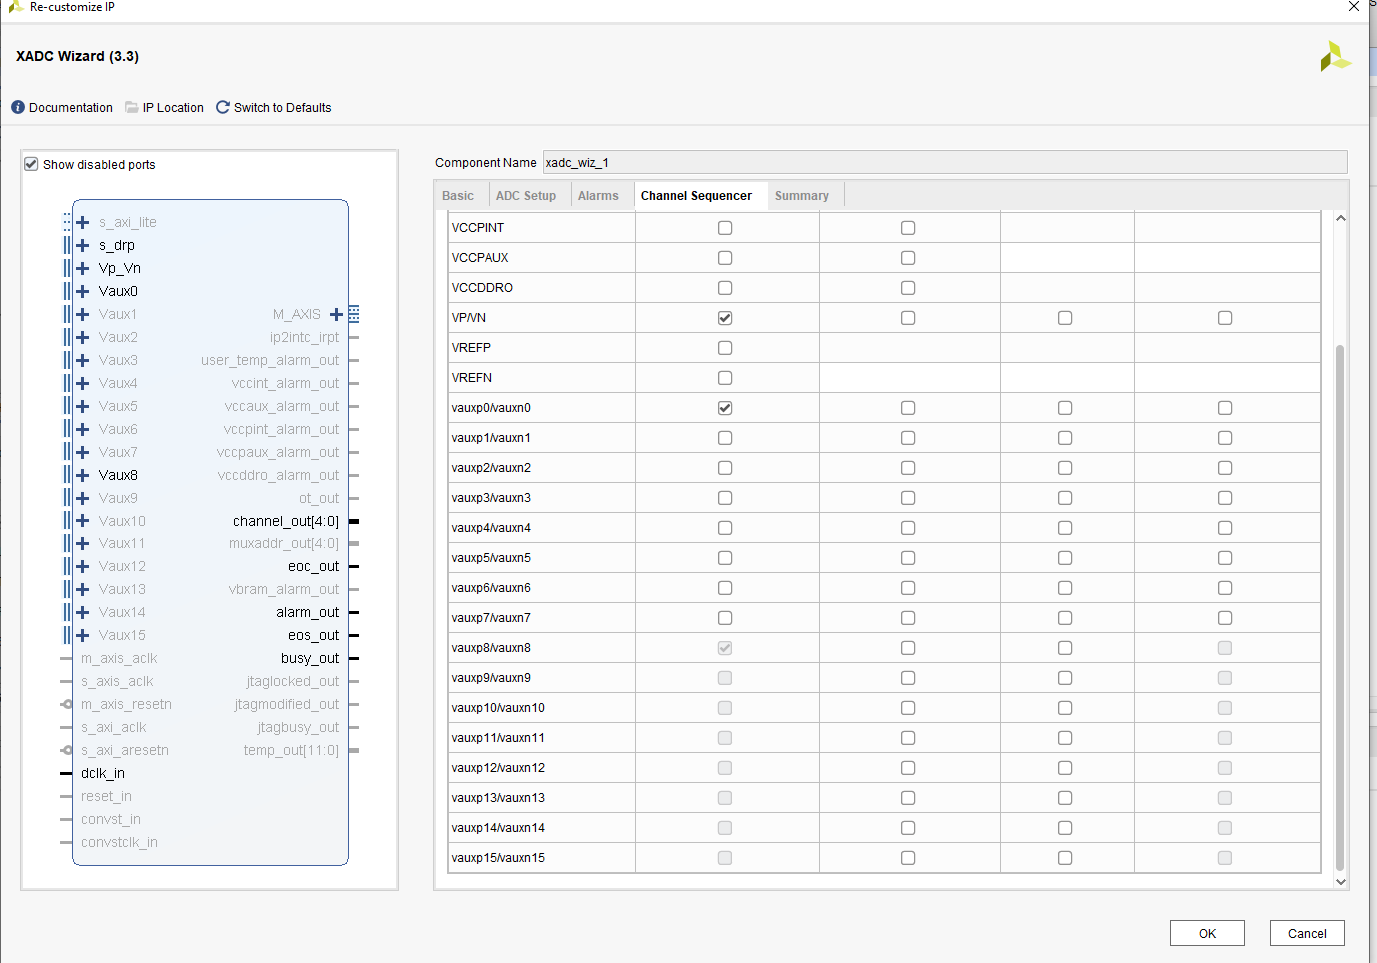The height and width of the screenshot is (963, 1377).
Task: Uncheck the VP/VN channel enable checkbox
Action: (x=725, y=318)
